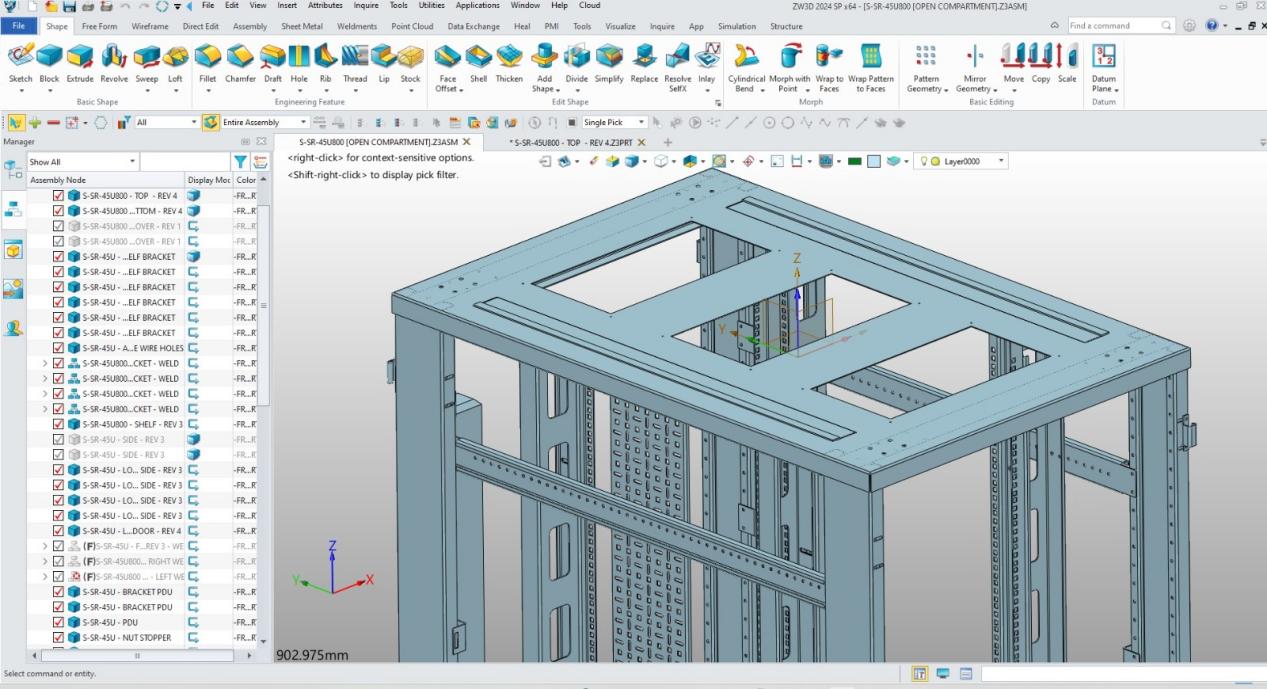Click the File button
This screenshot has height=689, width=1267.
19,26
